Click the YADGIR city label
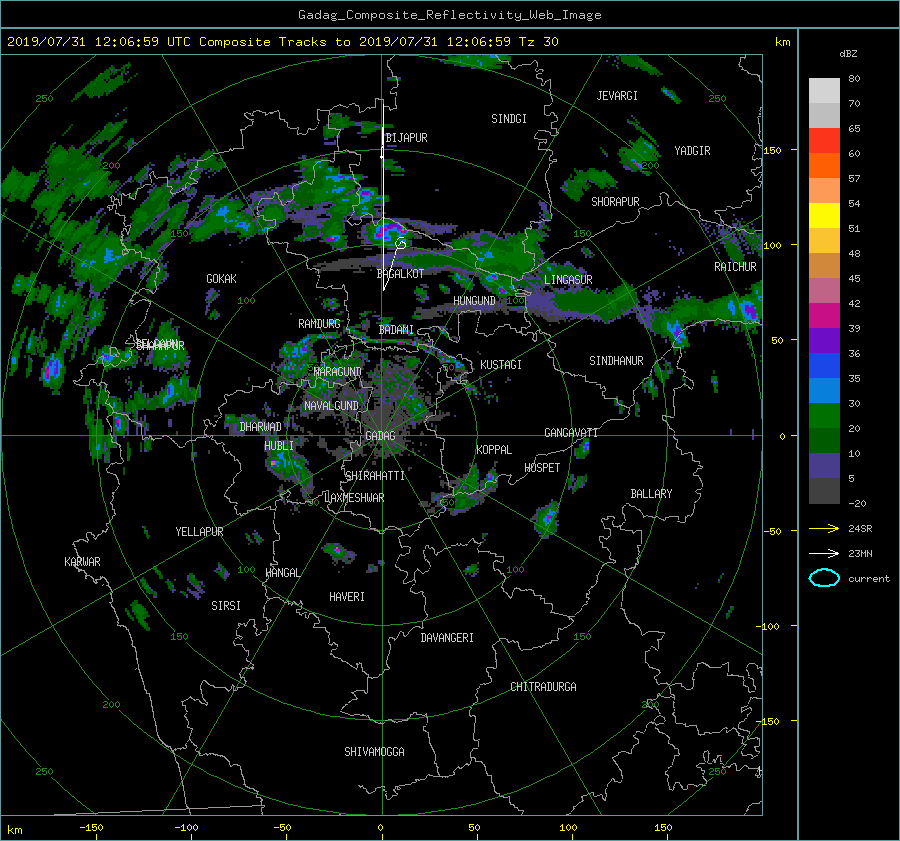This screenshot has height=841, width=900. [692, 151]
